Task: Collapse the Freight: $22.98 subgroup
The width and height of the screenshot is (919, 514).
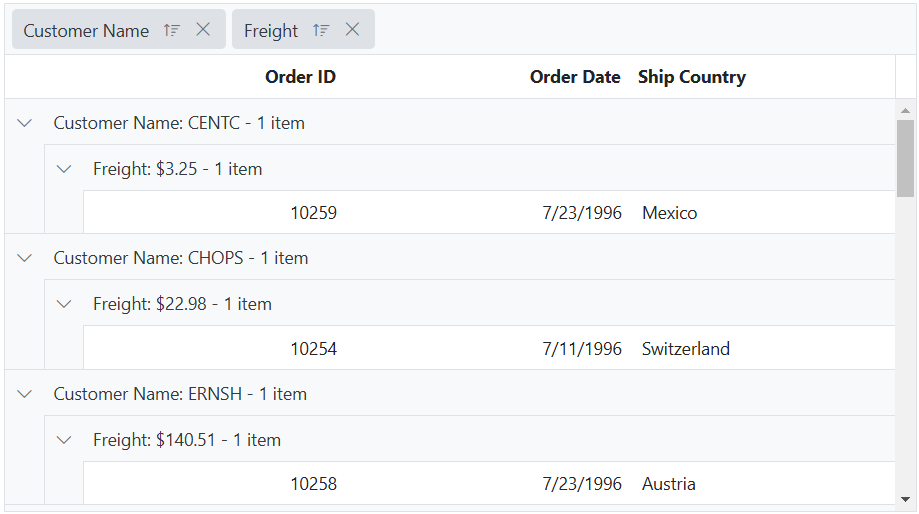Action: (x=64, y=304)
